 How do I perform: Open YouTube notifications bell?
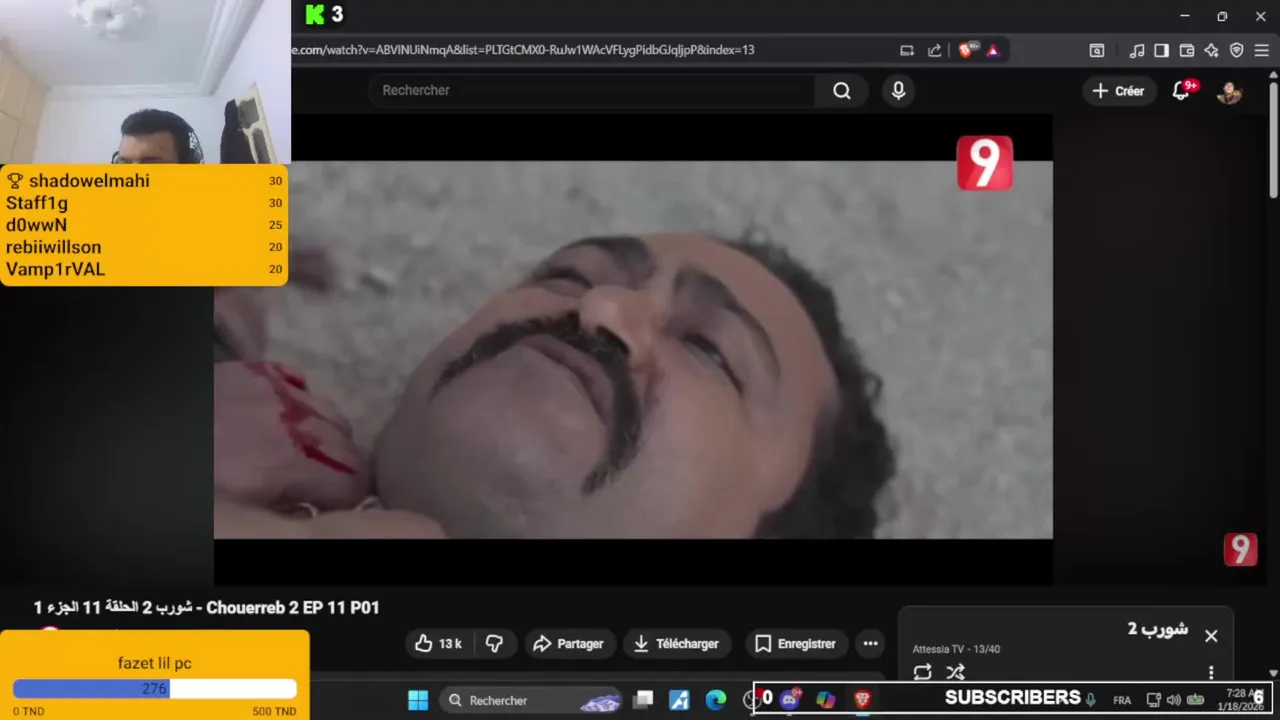tap(1181, 91)
